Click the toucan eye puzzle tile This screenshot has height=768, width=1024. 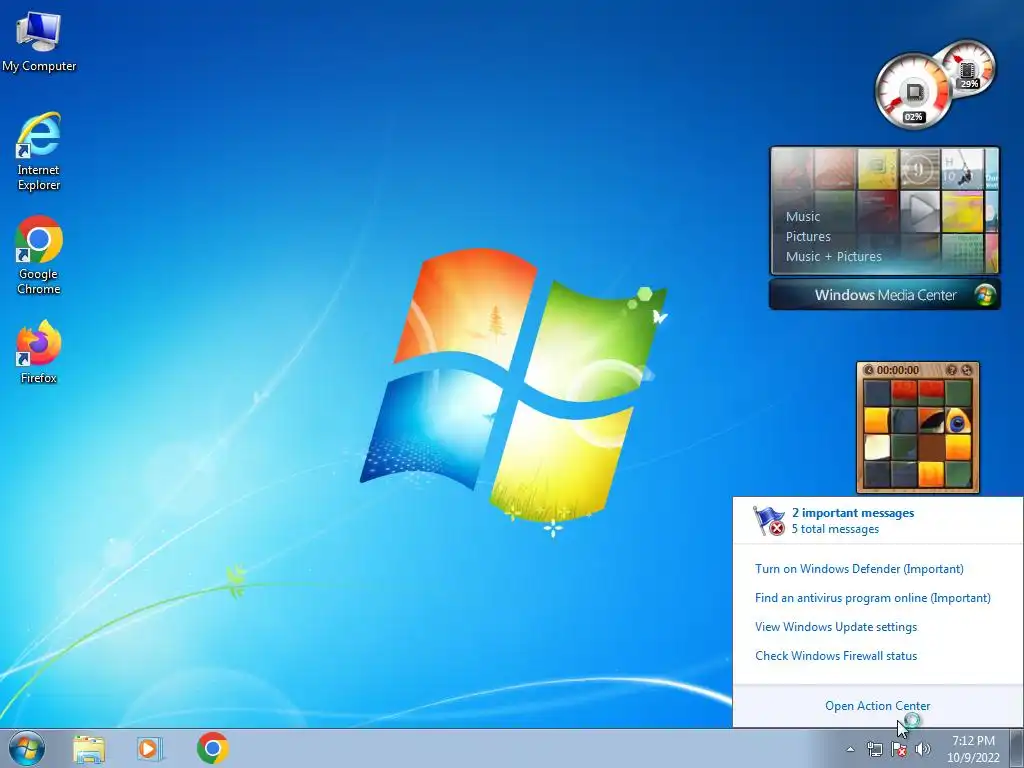click(x=958, y=421)
